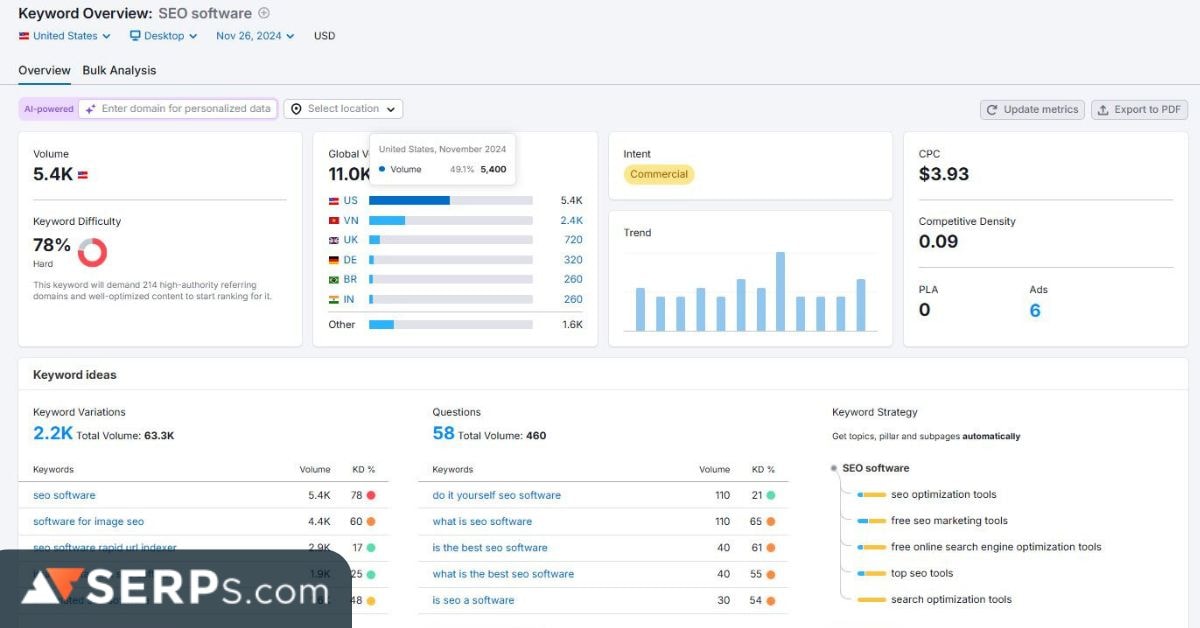Open the Desktop device dropdown
The image size is (1200, 628).
tap(163, 36)
